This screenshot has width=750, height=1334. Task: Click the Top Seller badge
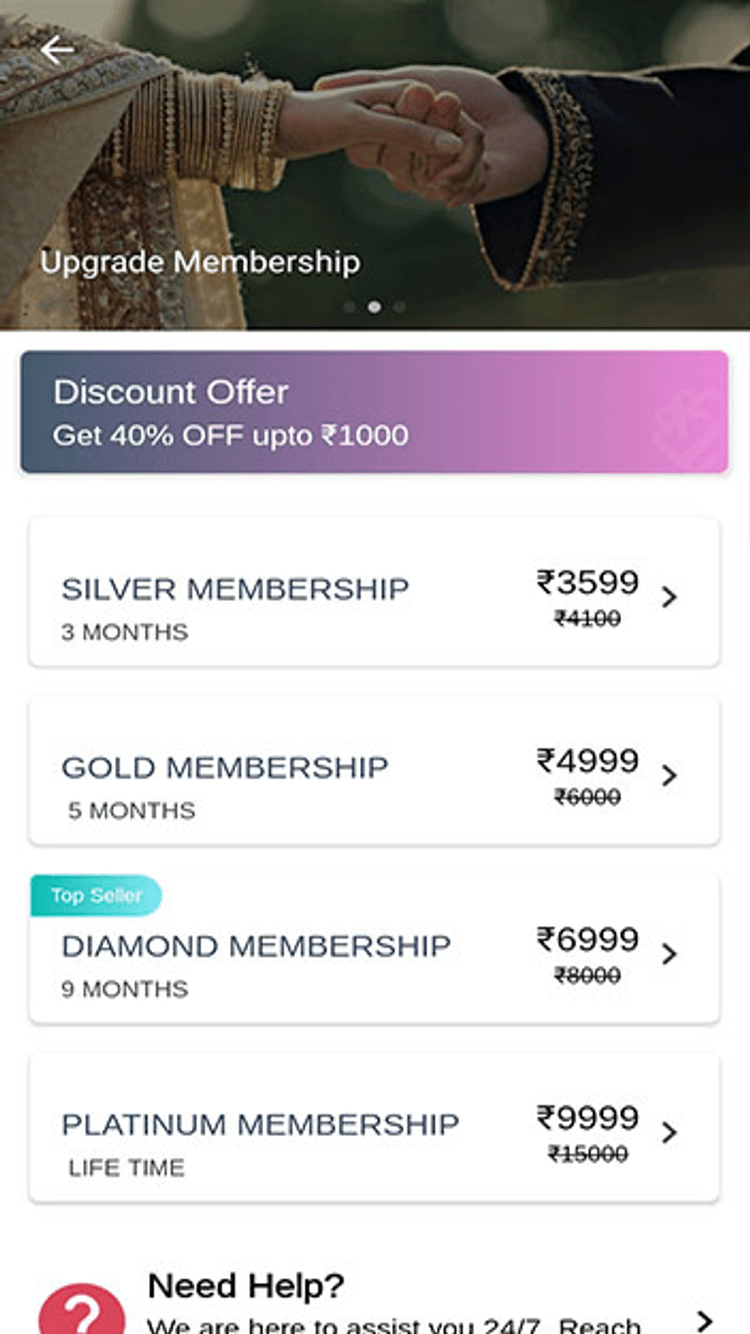coord(96,895)
